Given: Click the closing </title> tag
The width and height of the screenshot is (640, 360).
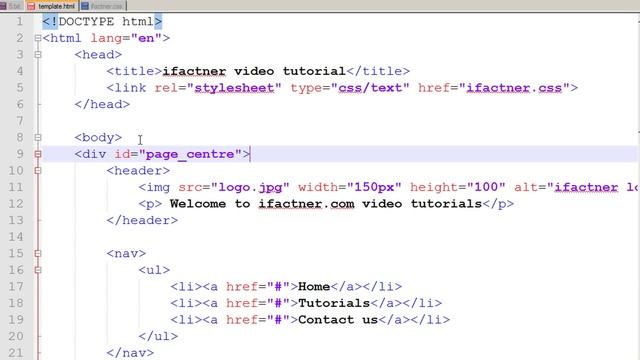Looking at the screenshot, I should [378, 71].
